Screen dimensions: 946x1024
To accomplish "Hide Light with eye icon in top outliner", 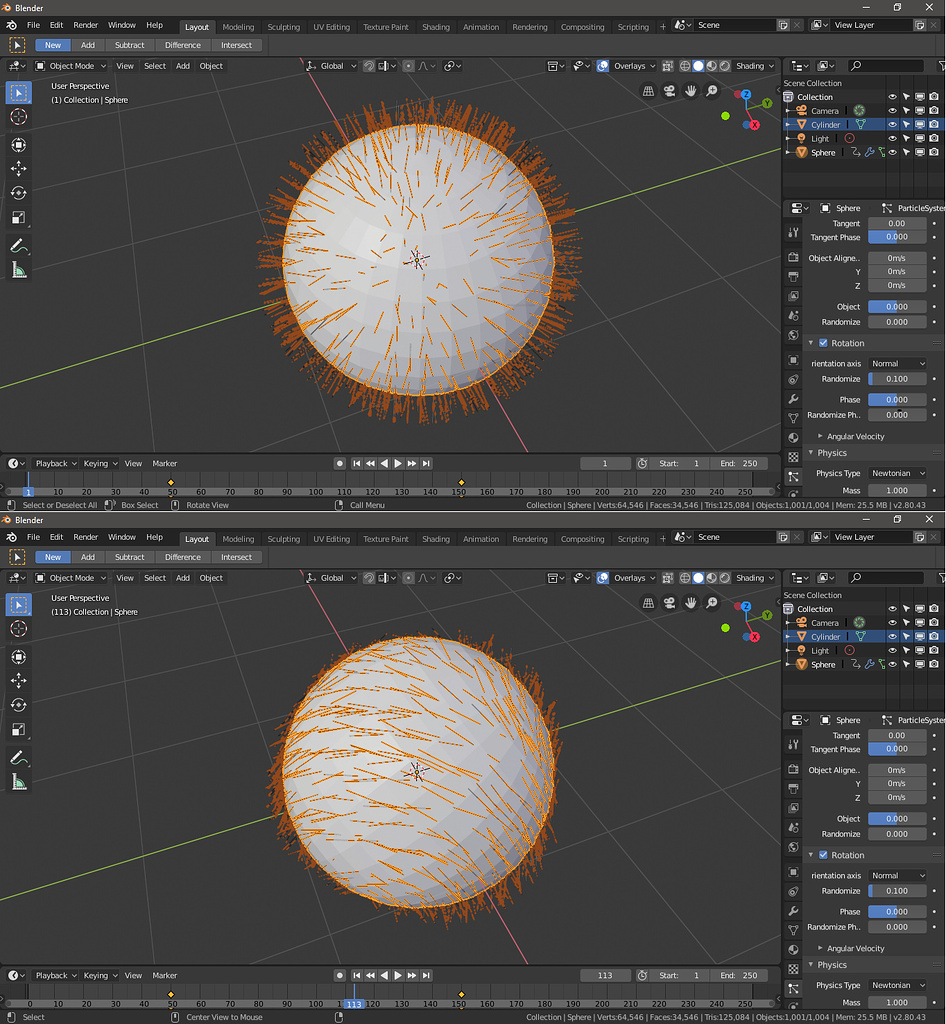I will (892, 138).
